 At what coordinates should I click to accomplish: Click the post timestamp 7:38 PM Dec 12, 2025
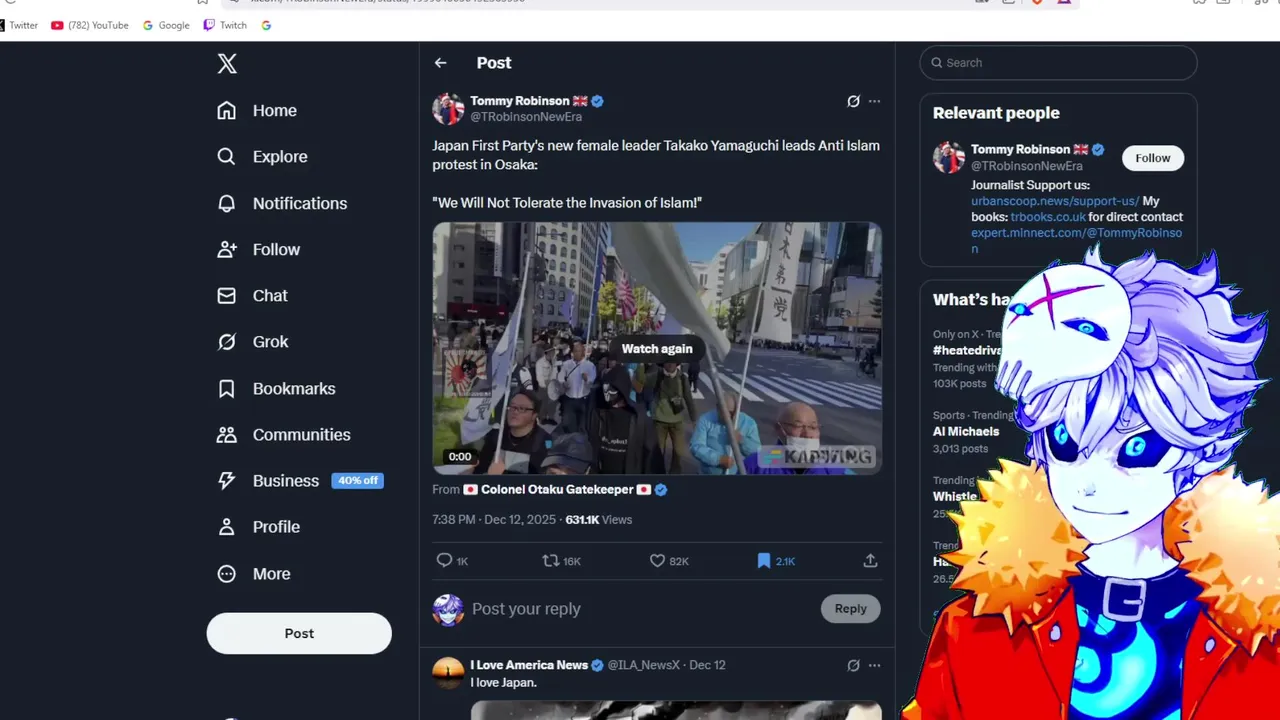pyautogui.click(x=495, y=519)
